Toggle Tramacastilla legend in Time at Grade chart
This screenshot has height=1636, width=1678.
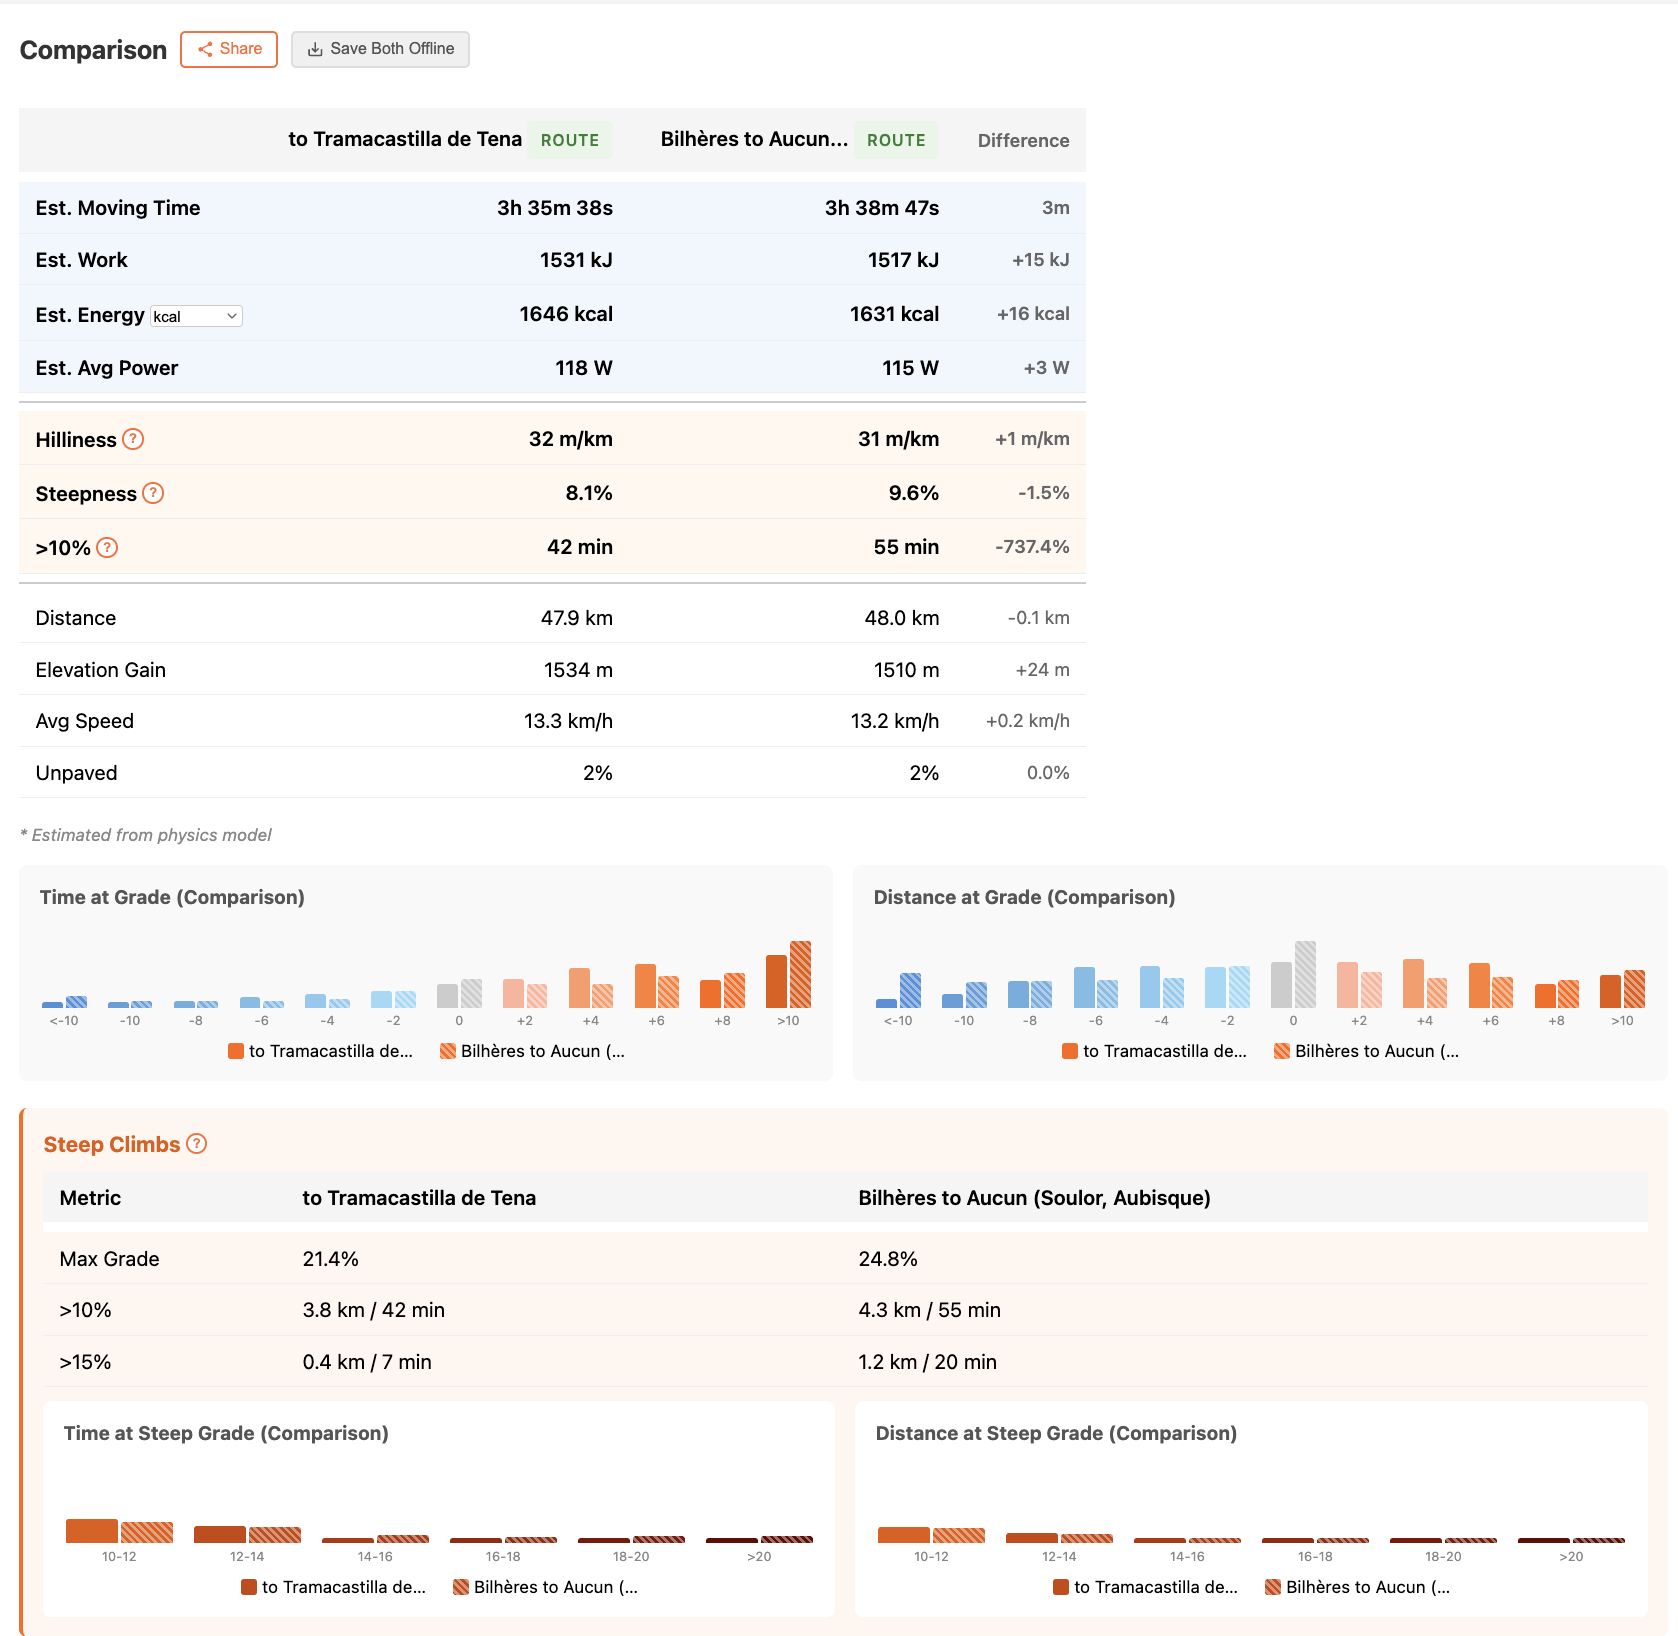pos(320,1051)
